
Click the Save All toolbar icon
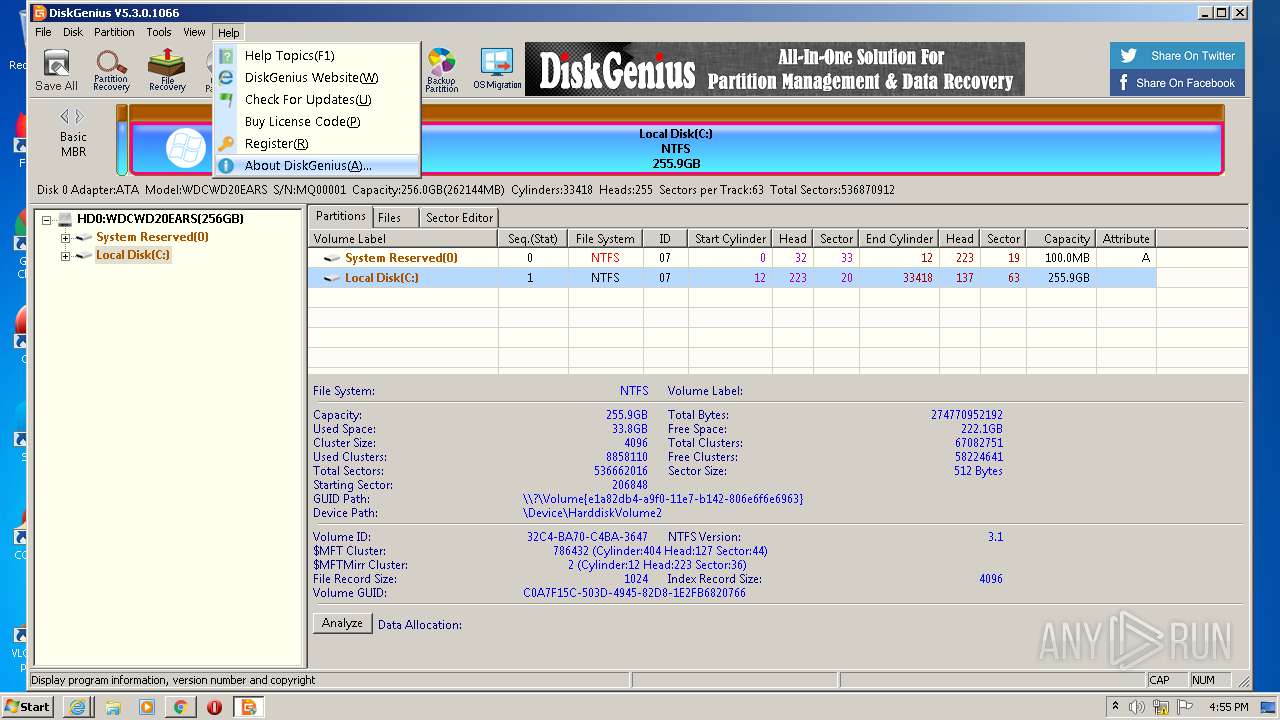pyautogui.click(x=56, y=71)
